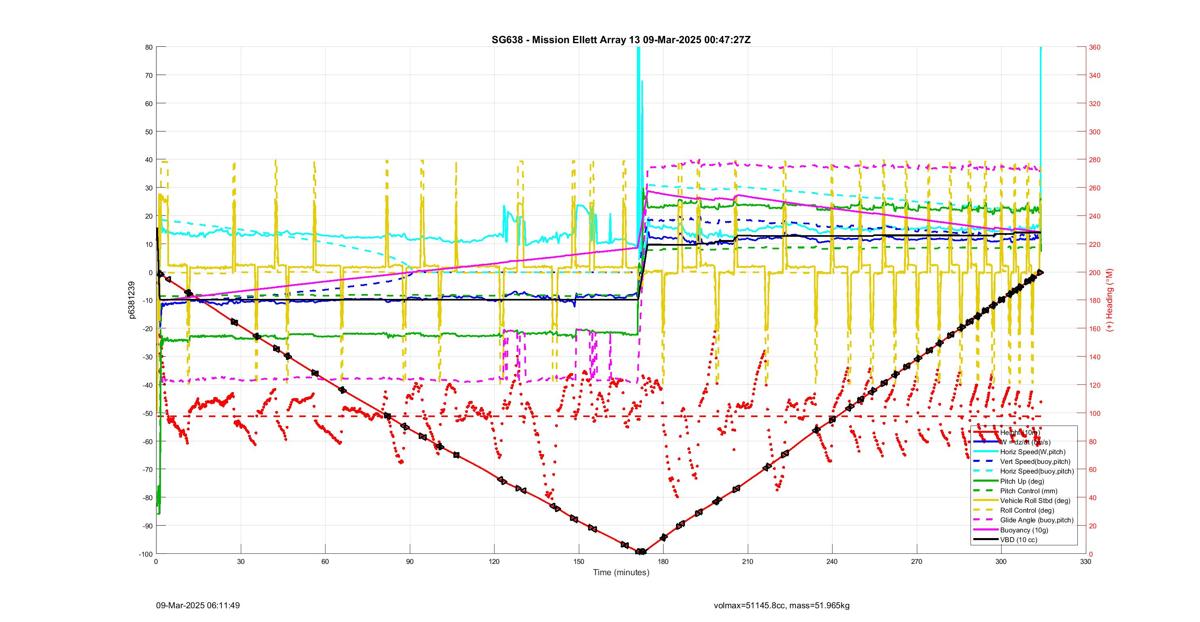Click the right heading axis tick '360'
1200x622 pixels.
pos(1096,47)
